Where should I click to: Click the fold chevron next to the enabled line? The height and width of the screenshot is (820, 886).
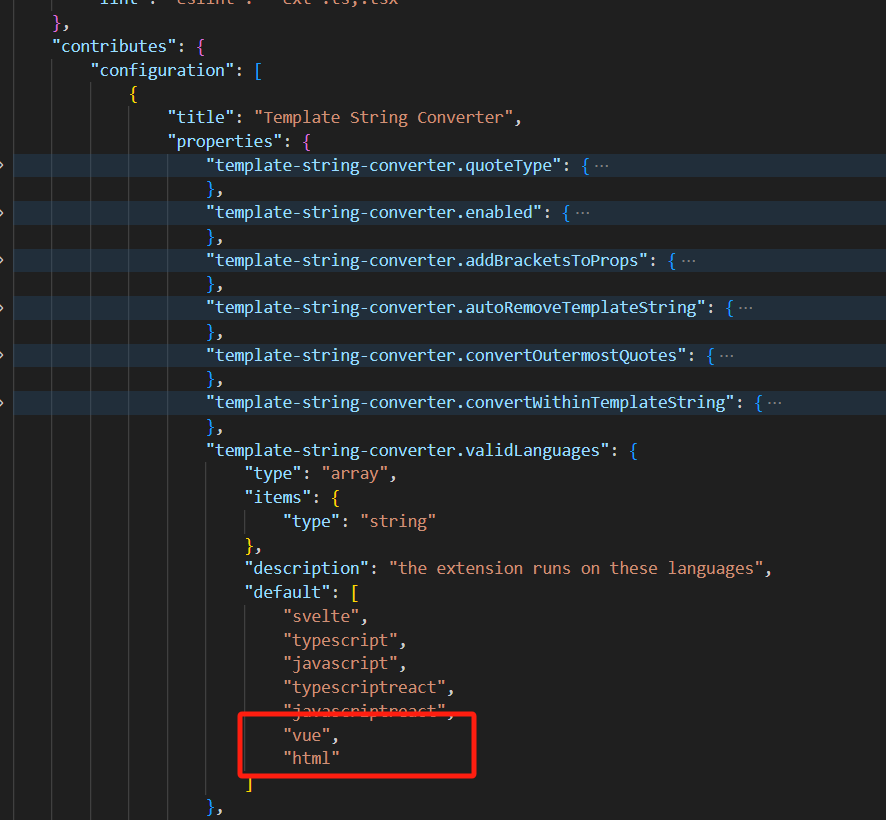click(4, 212)
